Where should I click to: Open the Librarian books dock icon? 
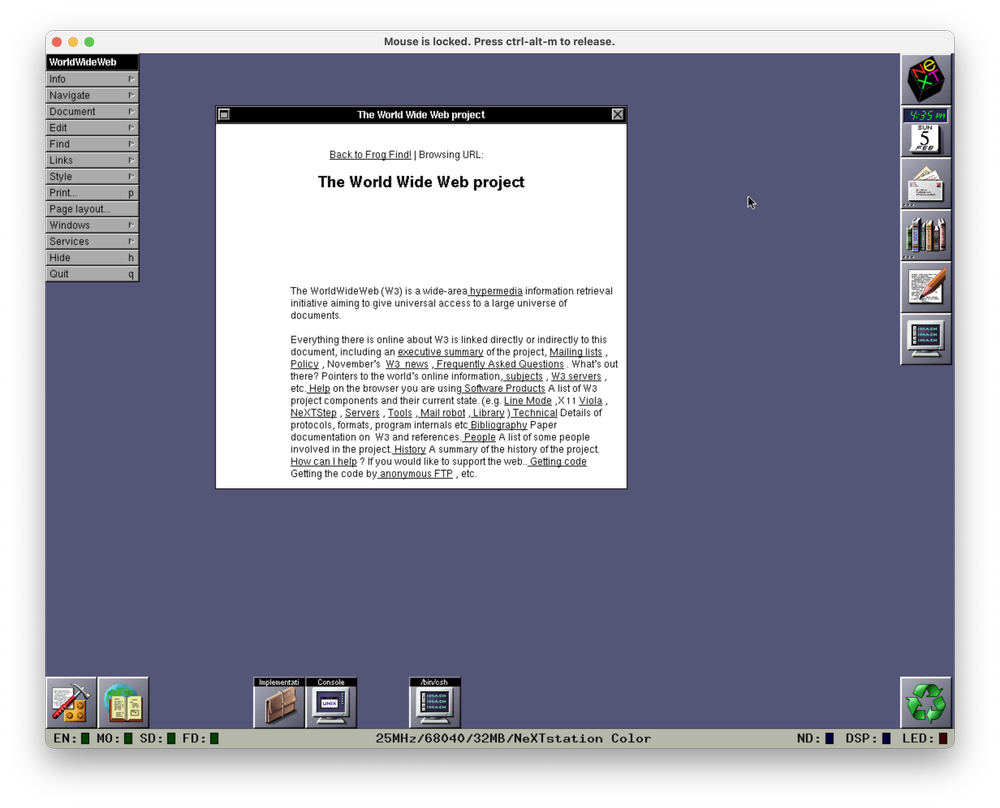tap(925, 235)
